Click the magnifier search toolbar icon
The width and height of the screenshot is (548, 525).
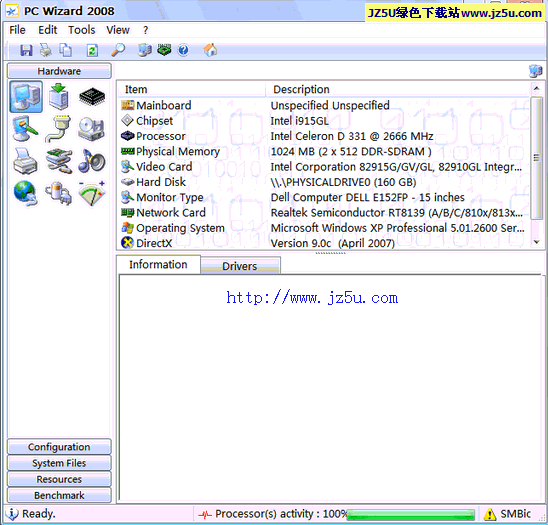point(118,50)
